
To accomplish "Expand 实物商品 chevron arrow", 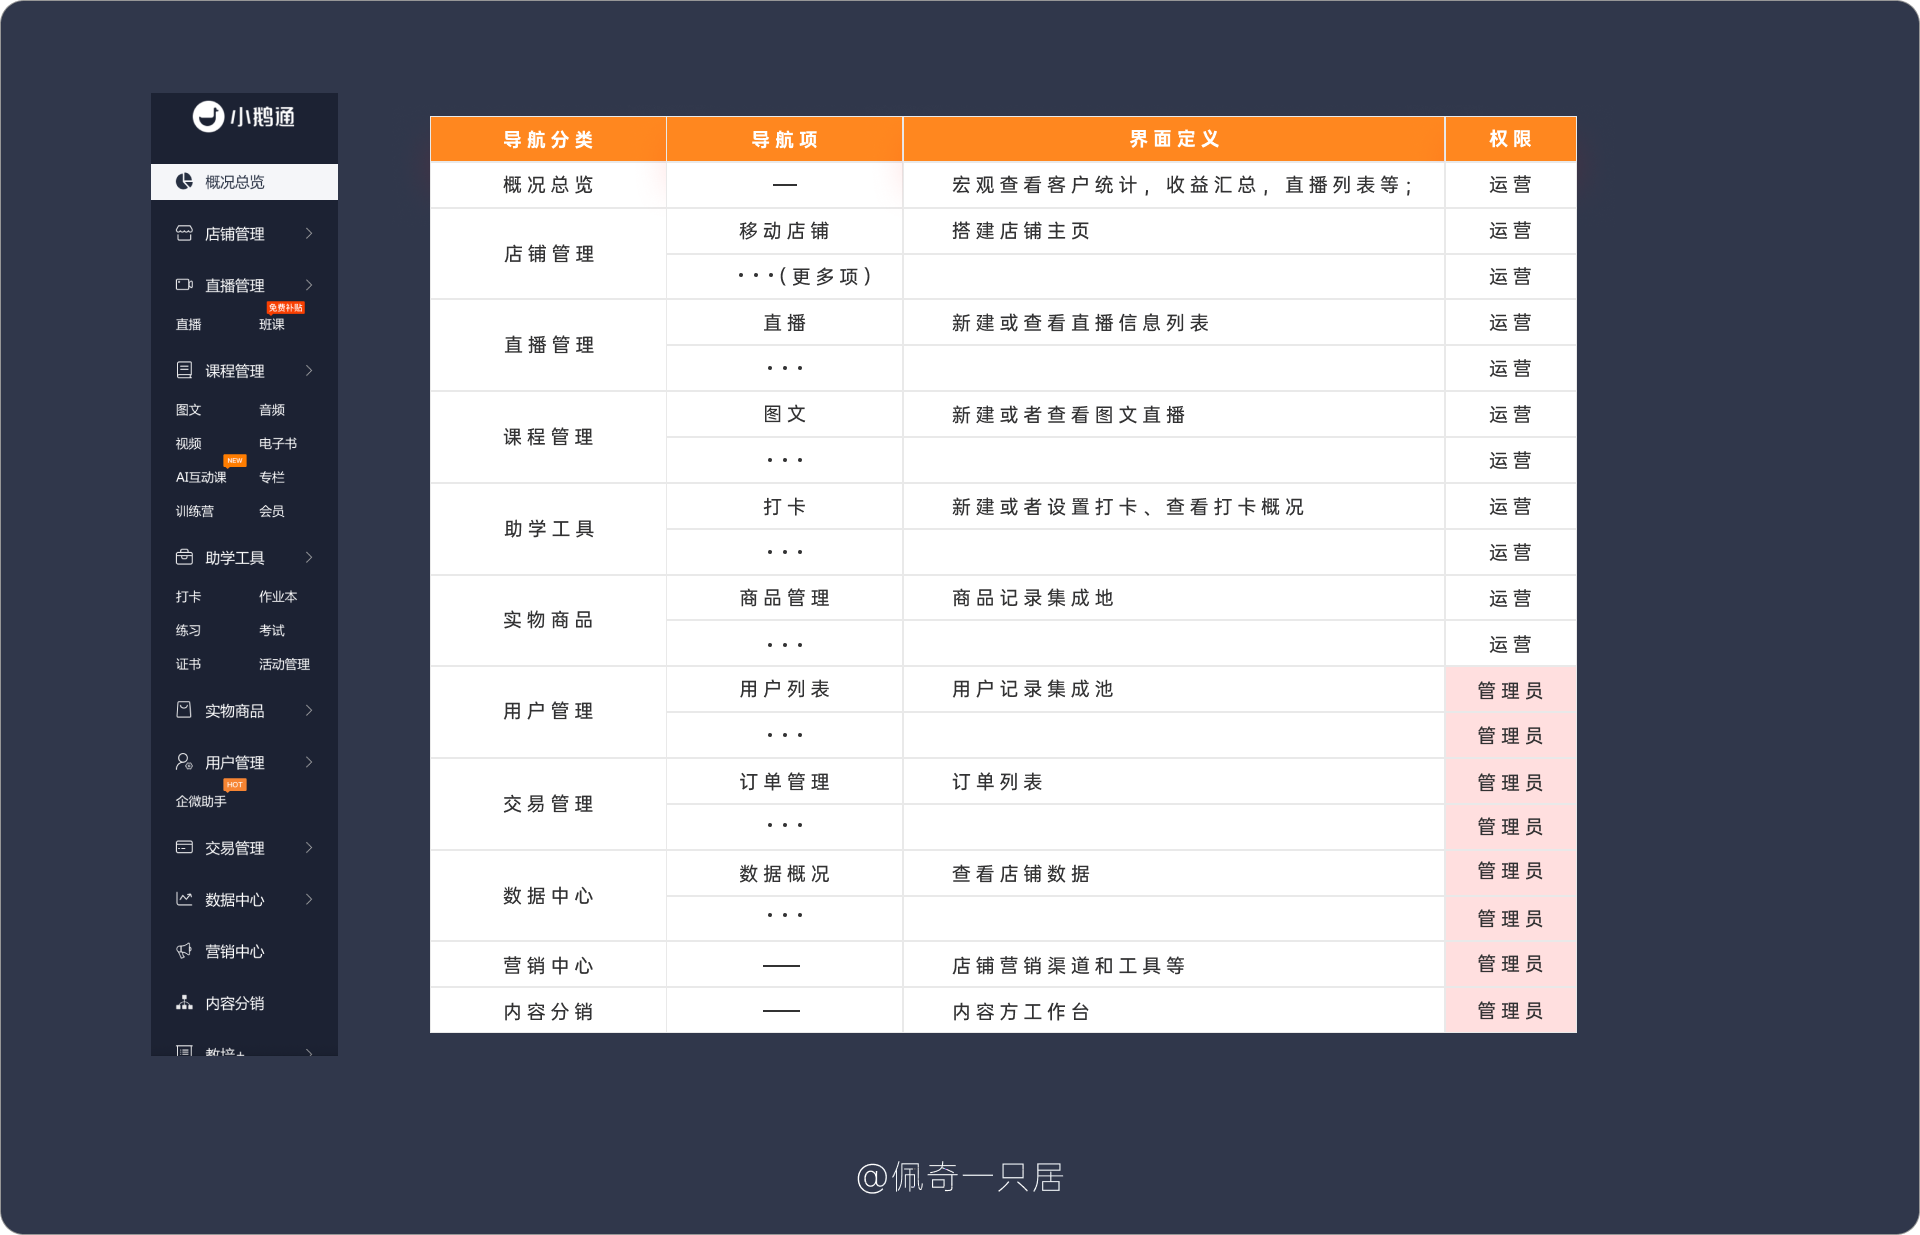I will [309, 710].
